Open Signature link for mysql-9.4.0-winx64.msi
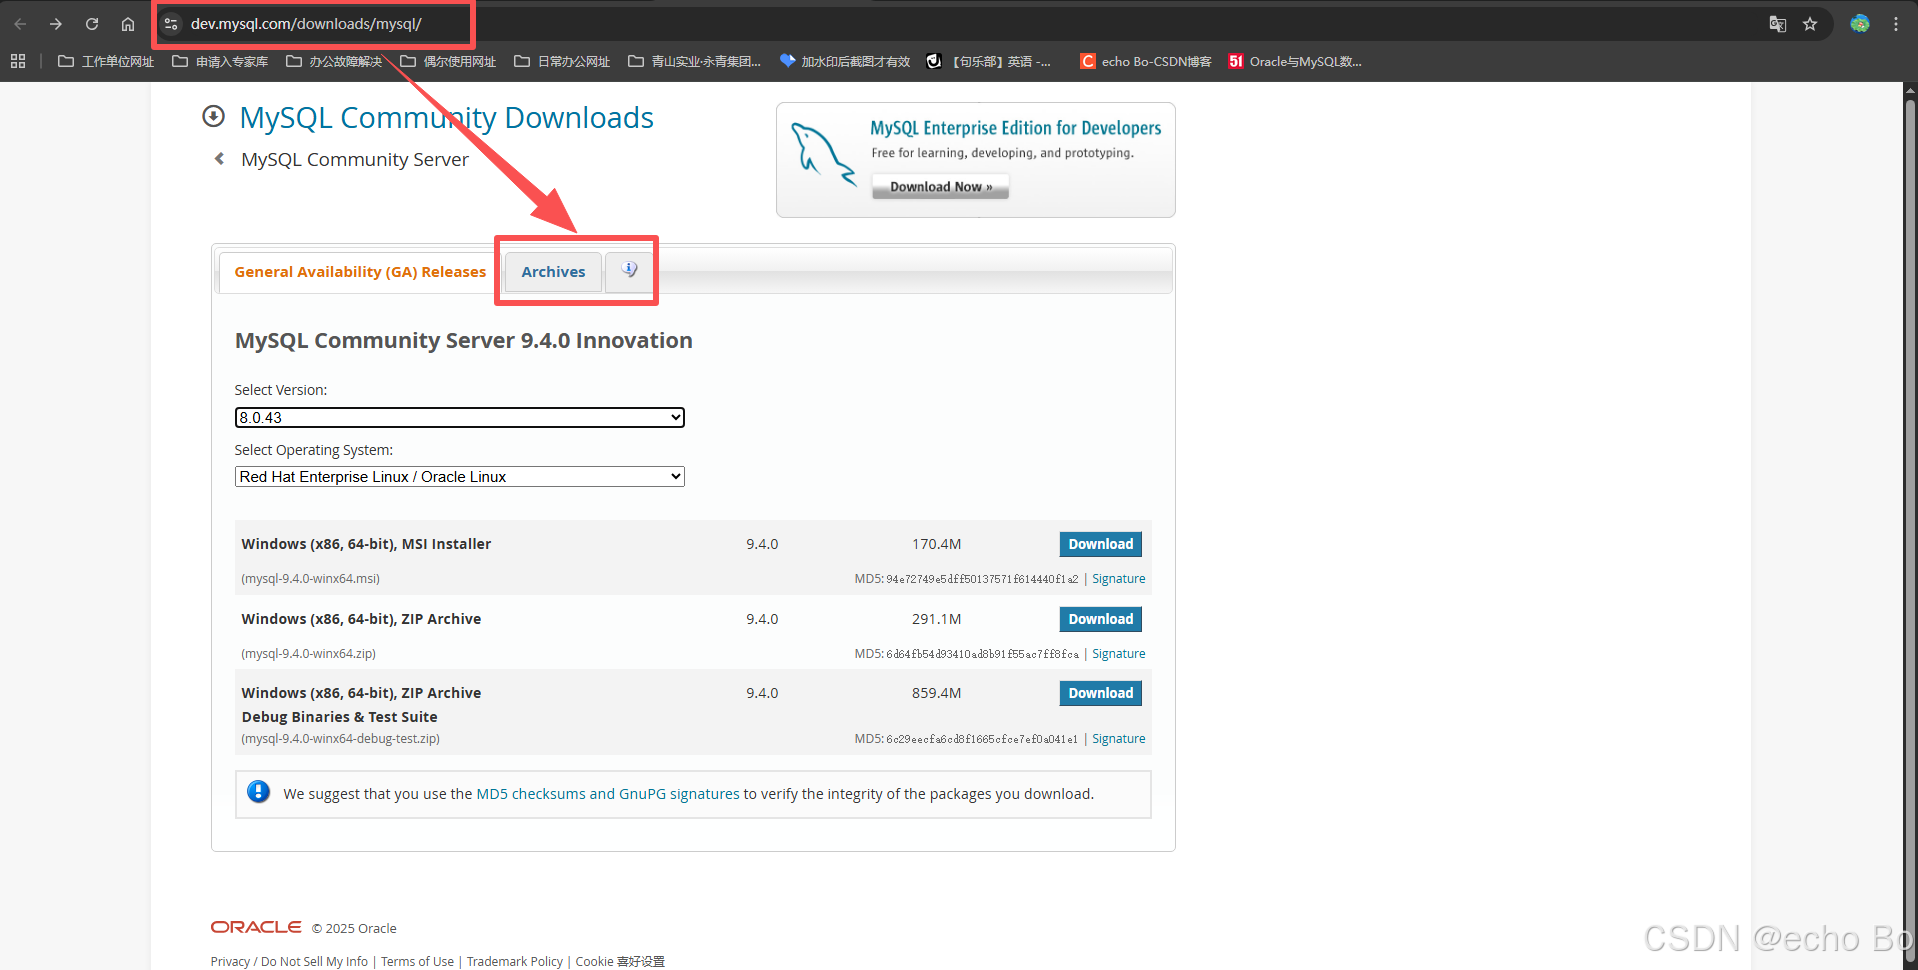 (1118, 578)
